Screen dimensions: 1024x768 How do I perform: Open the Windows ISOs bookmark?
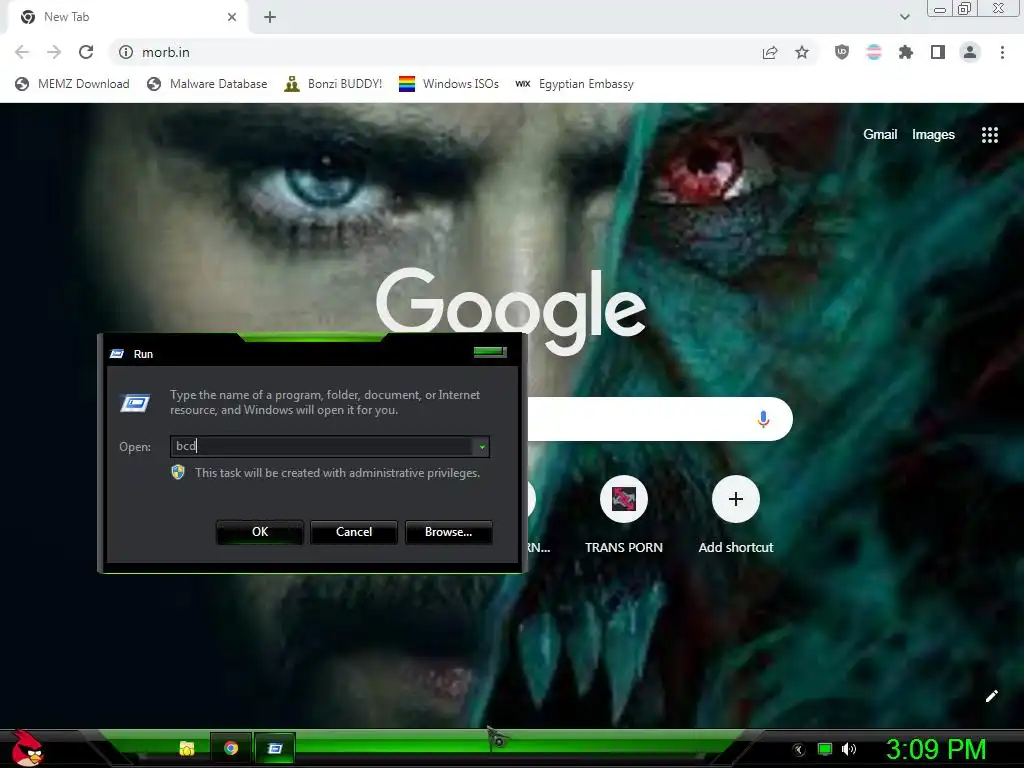coord(449,84)
